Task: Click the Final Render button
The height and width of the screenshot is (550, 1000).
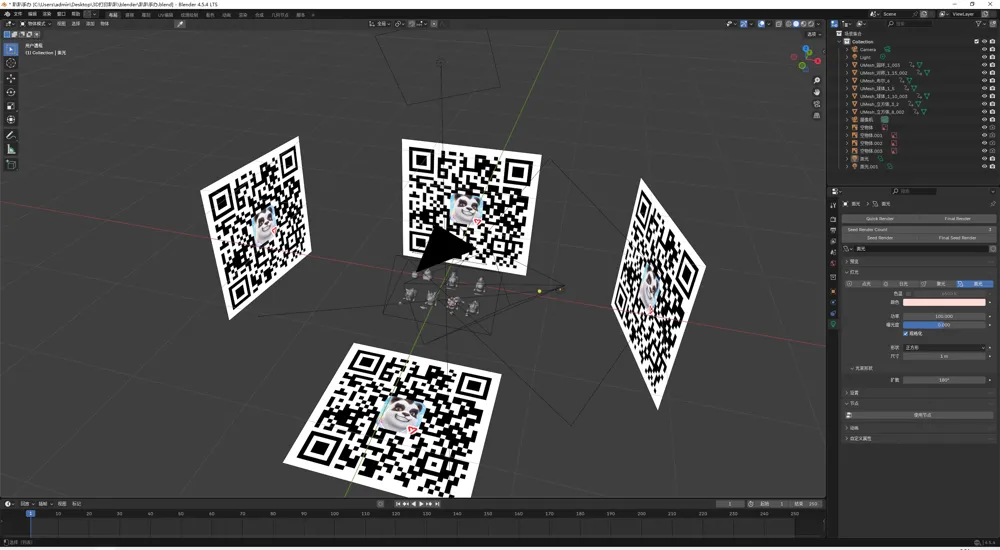Action: (957, 219)
